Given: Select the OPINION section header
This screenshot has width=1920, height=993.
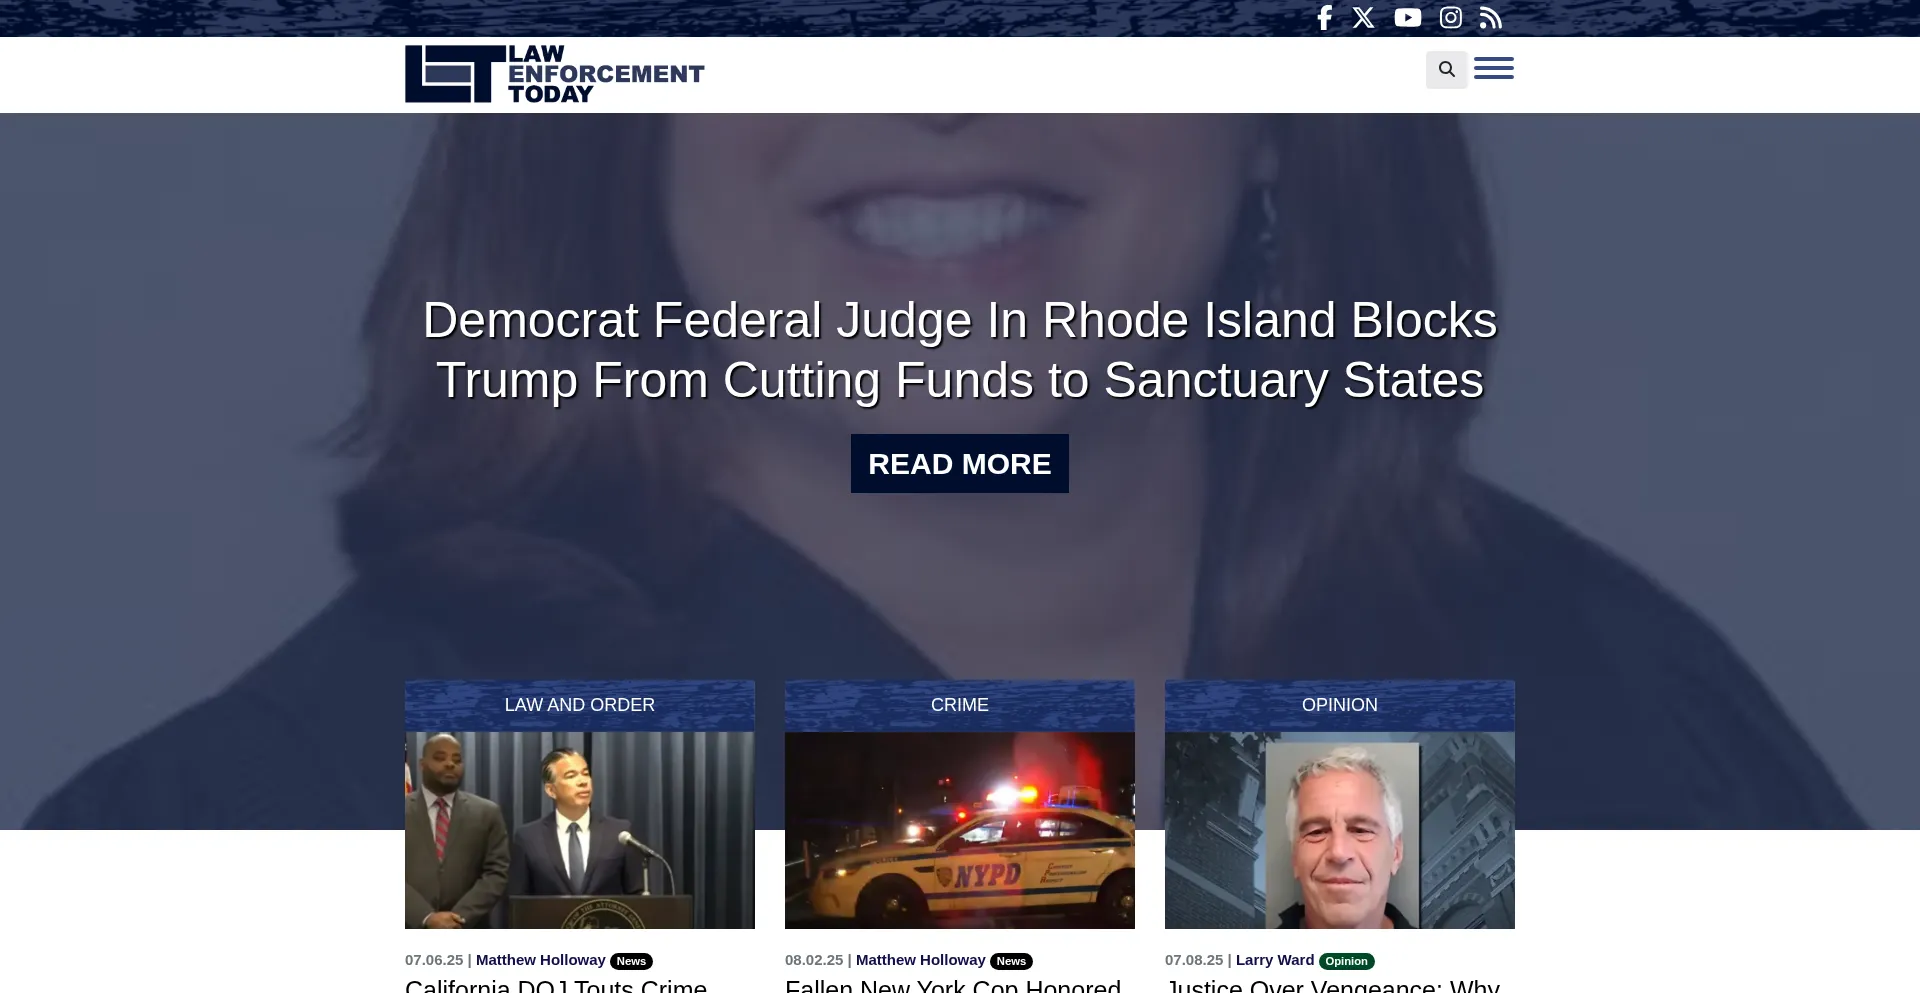Looking at the screenshot, I should pos(1340,705).
